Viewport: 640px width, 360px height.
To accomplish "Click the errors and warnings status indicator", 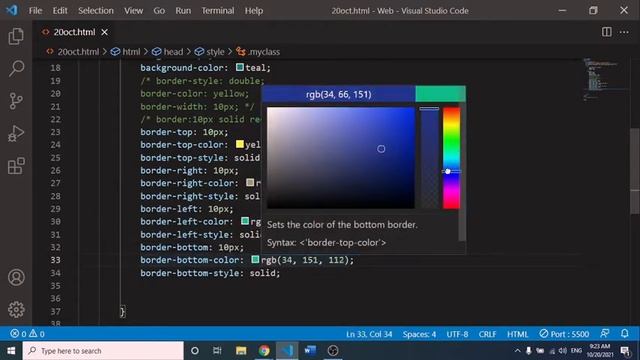I will 27,334.
